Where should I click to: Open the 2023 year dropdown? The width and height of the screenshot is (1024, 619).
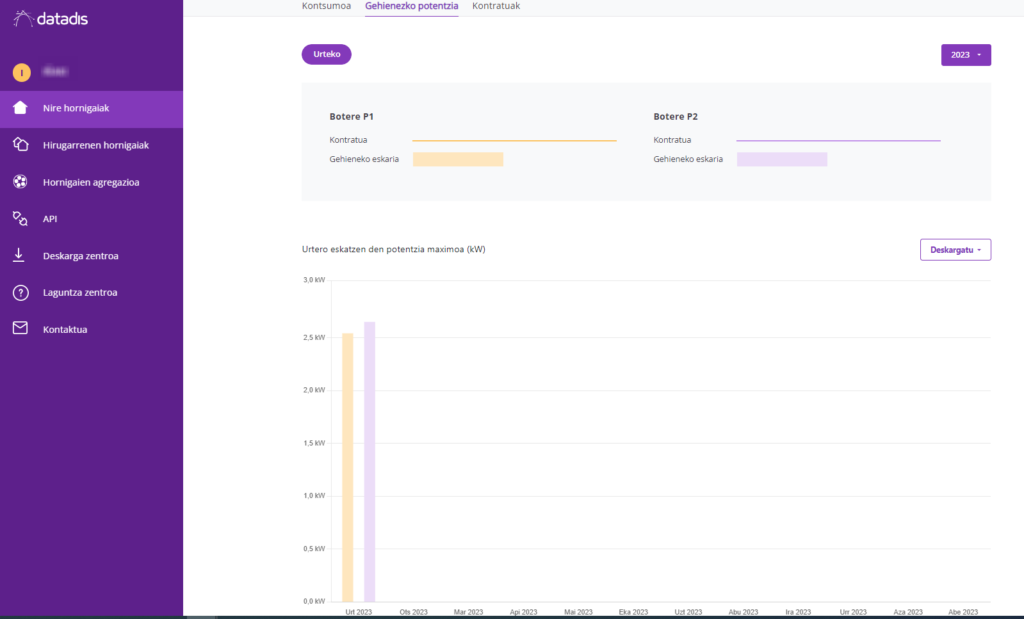pyautogui.click(x=965, y=55)
